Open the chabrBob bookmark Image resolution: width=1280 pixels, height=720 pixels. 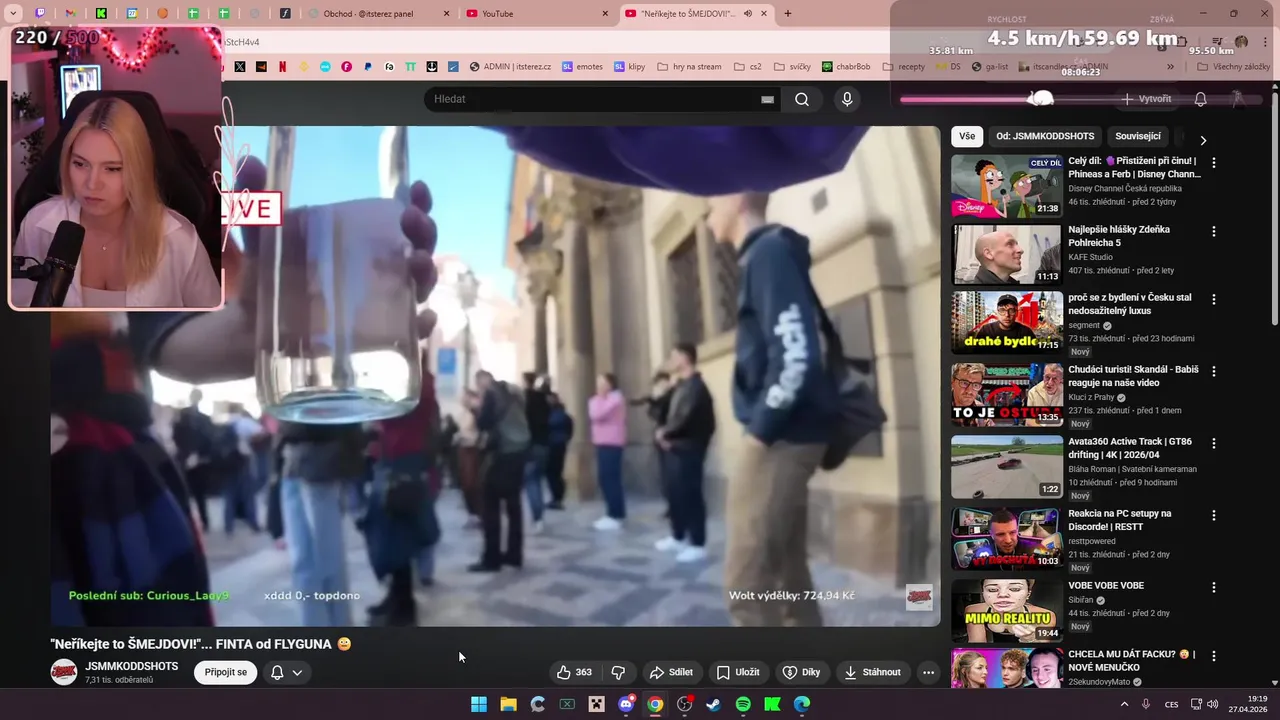coord(846,67)
